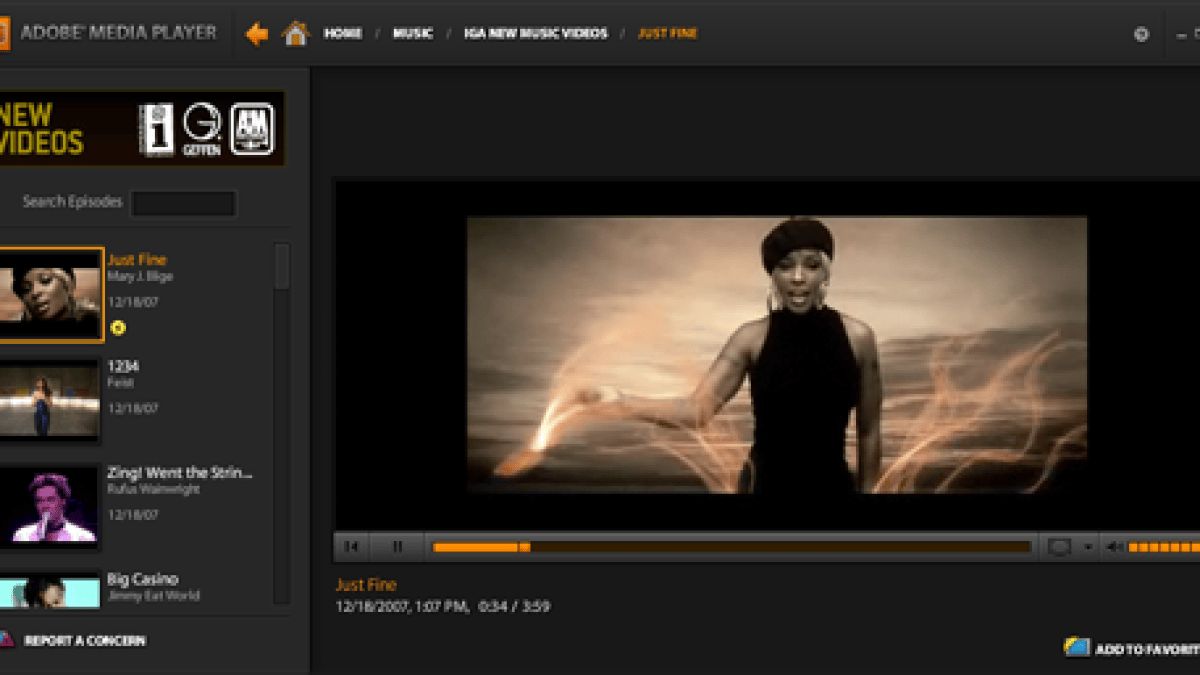The width and height of the screenshot is (1200, 675).
Task: Open IGA New Music Videos breadcrumb
Action: click(535, 33)
